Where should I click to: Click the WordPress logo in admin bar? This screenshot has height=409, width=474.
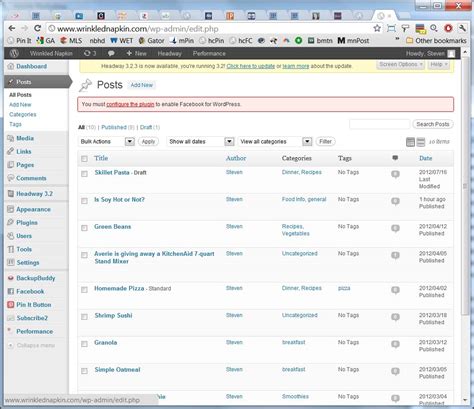coord(14,53)
